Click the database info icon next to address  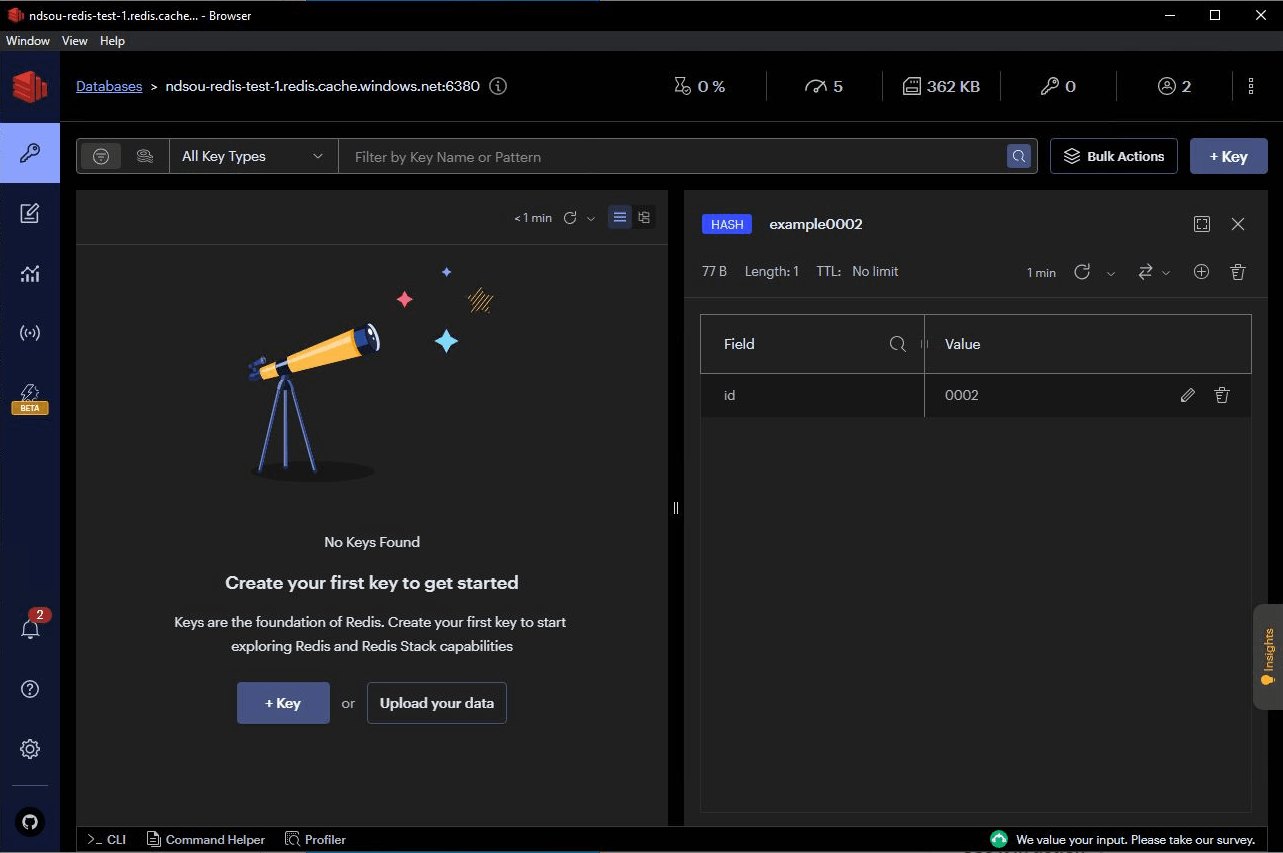[498, 86]
